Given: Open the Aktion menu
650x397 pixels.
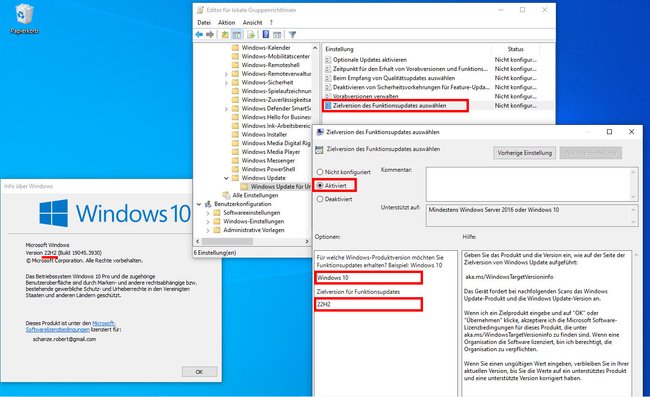Looking at the screenshot, I should point(226,22).
